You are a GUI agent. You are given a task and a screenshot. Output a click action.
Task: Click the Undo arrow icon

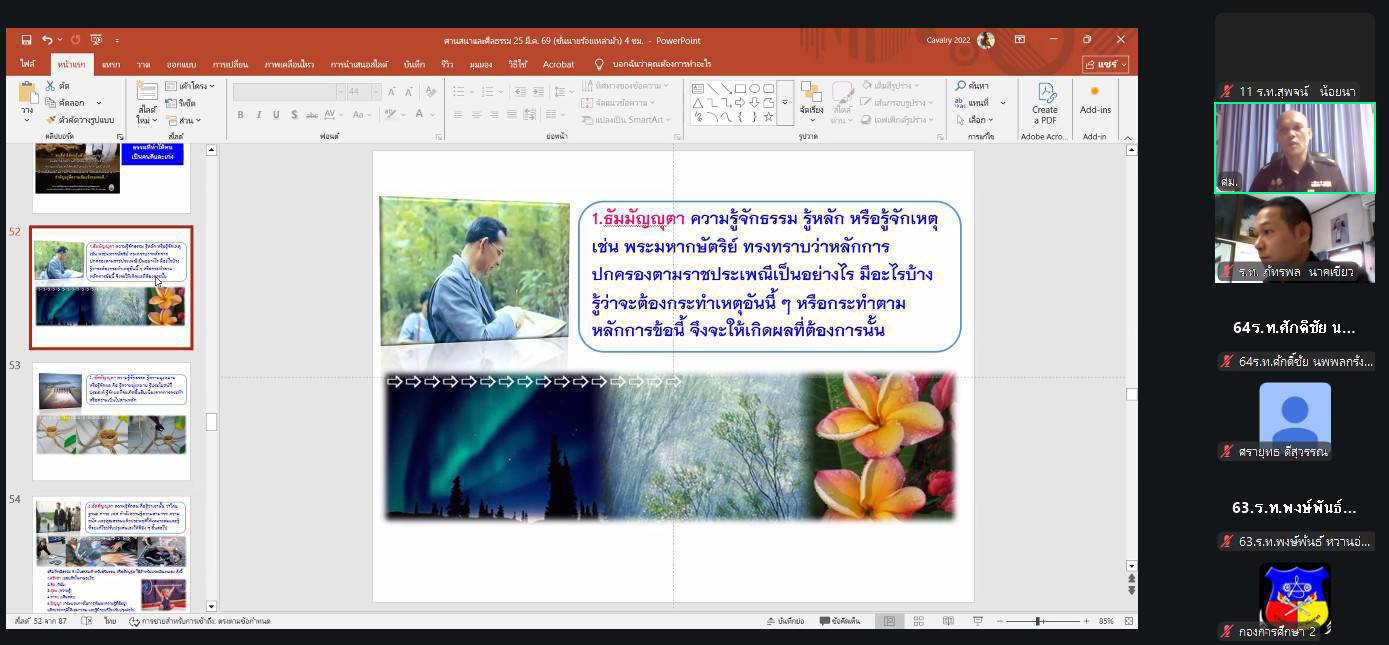[47, 40]
